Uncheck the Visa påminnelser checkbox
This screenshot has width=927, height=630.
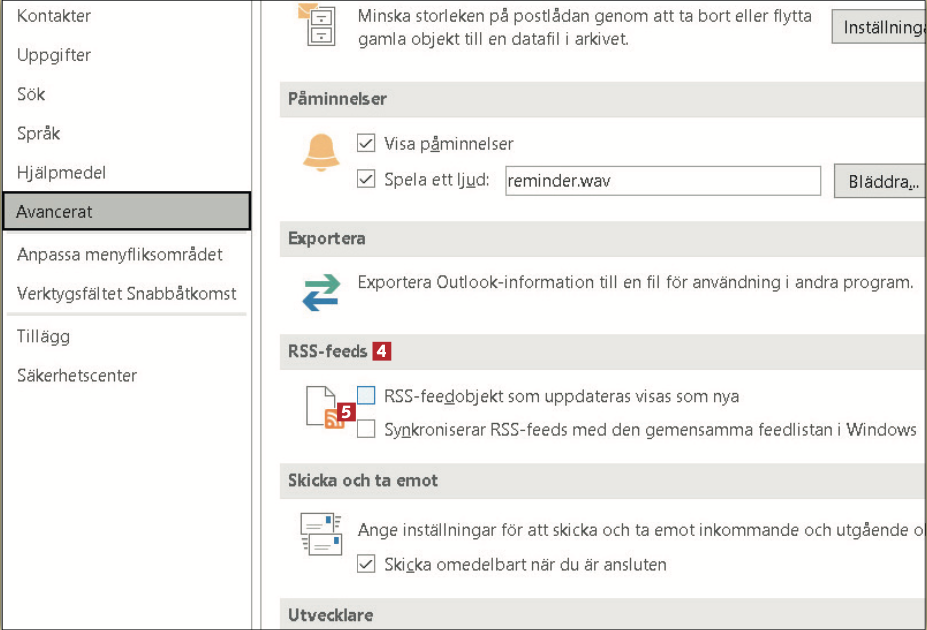tap(366, 144)
